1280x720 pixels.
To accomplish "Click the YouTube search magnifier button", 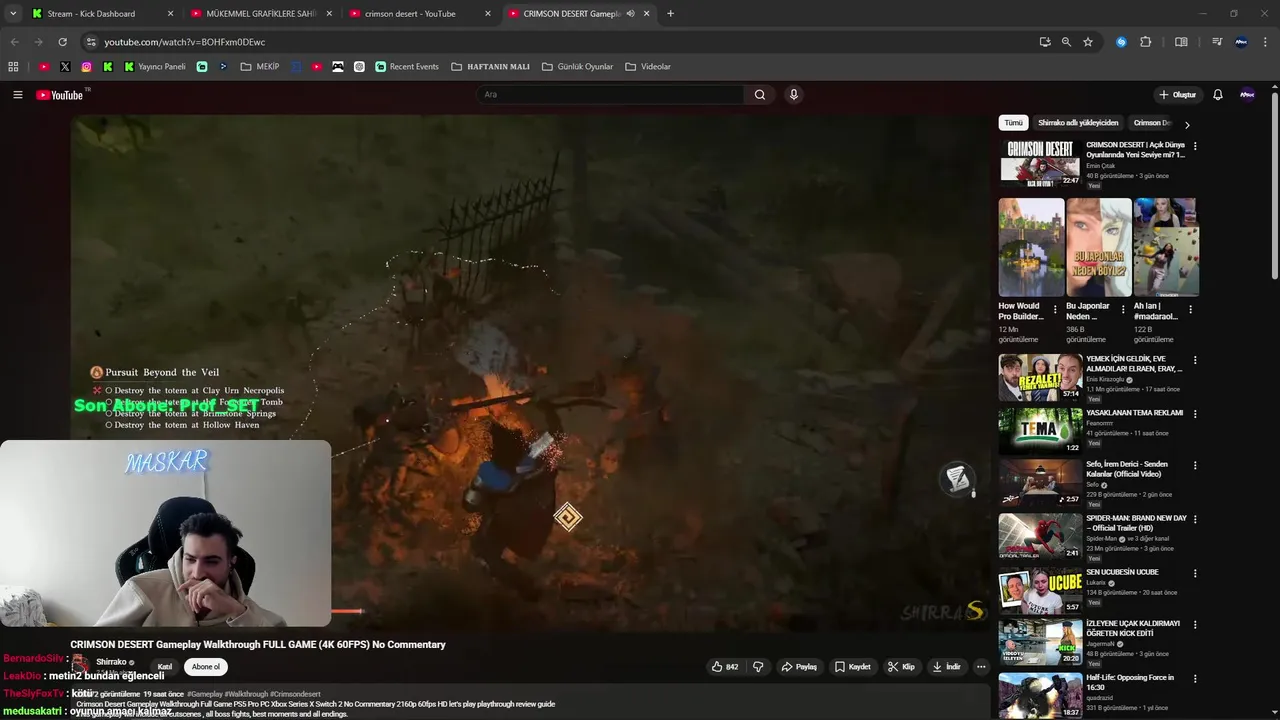I will (x=760, y=95).
